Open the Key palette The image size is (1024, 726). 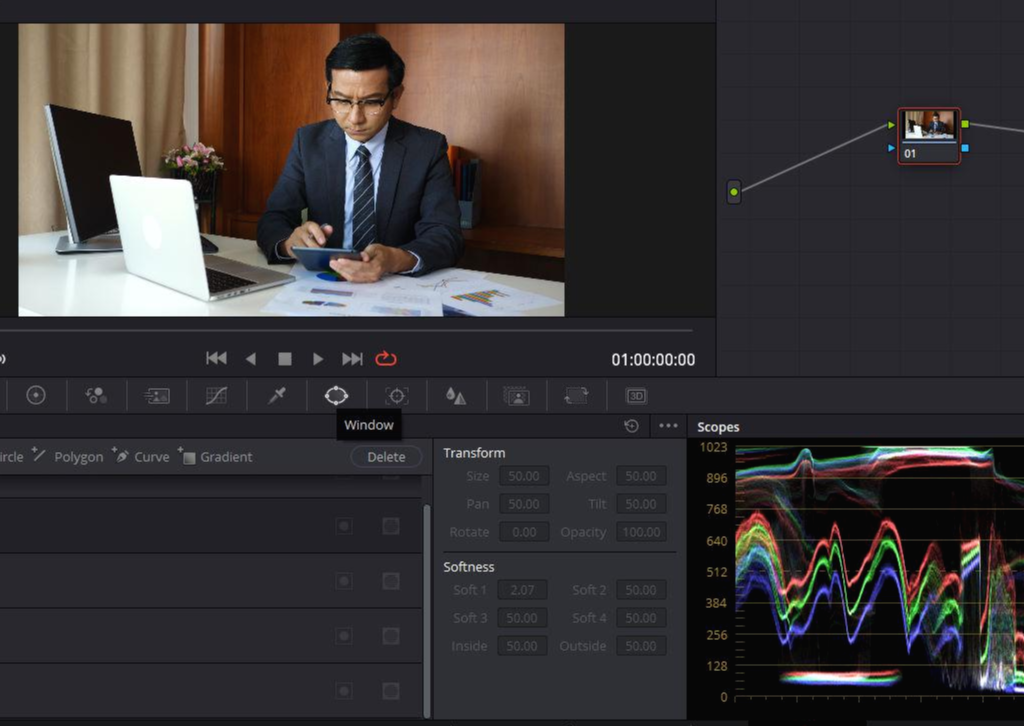point(516,395)
